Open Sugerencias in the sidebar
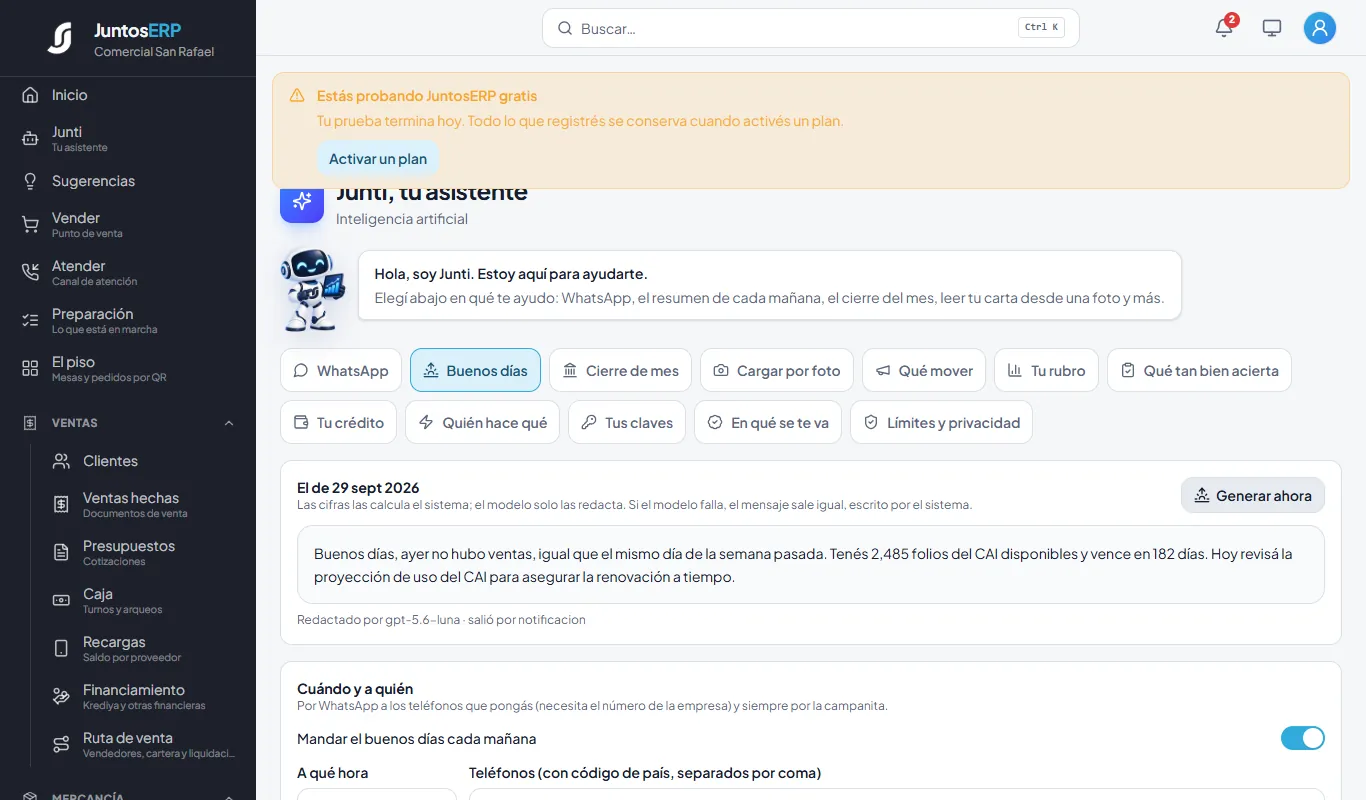 (128, 181)
